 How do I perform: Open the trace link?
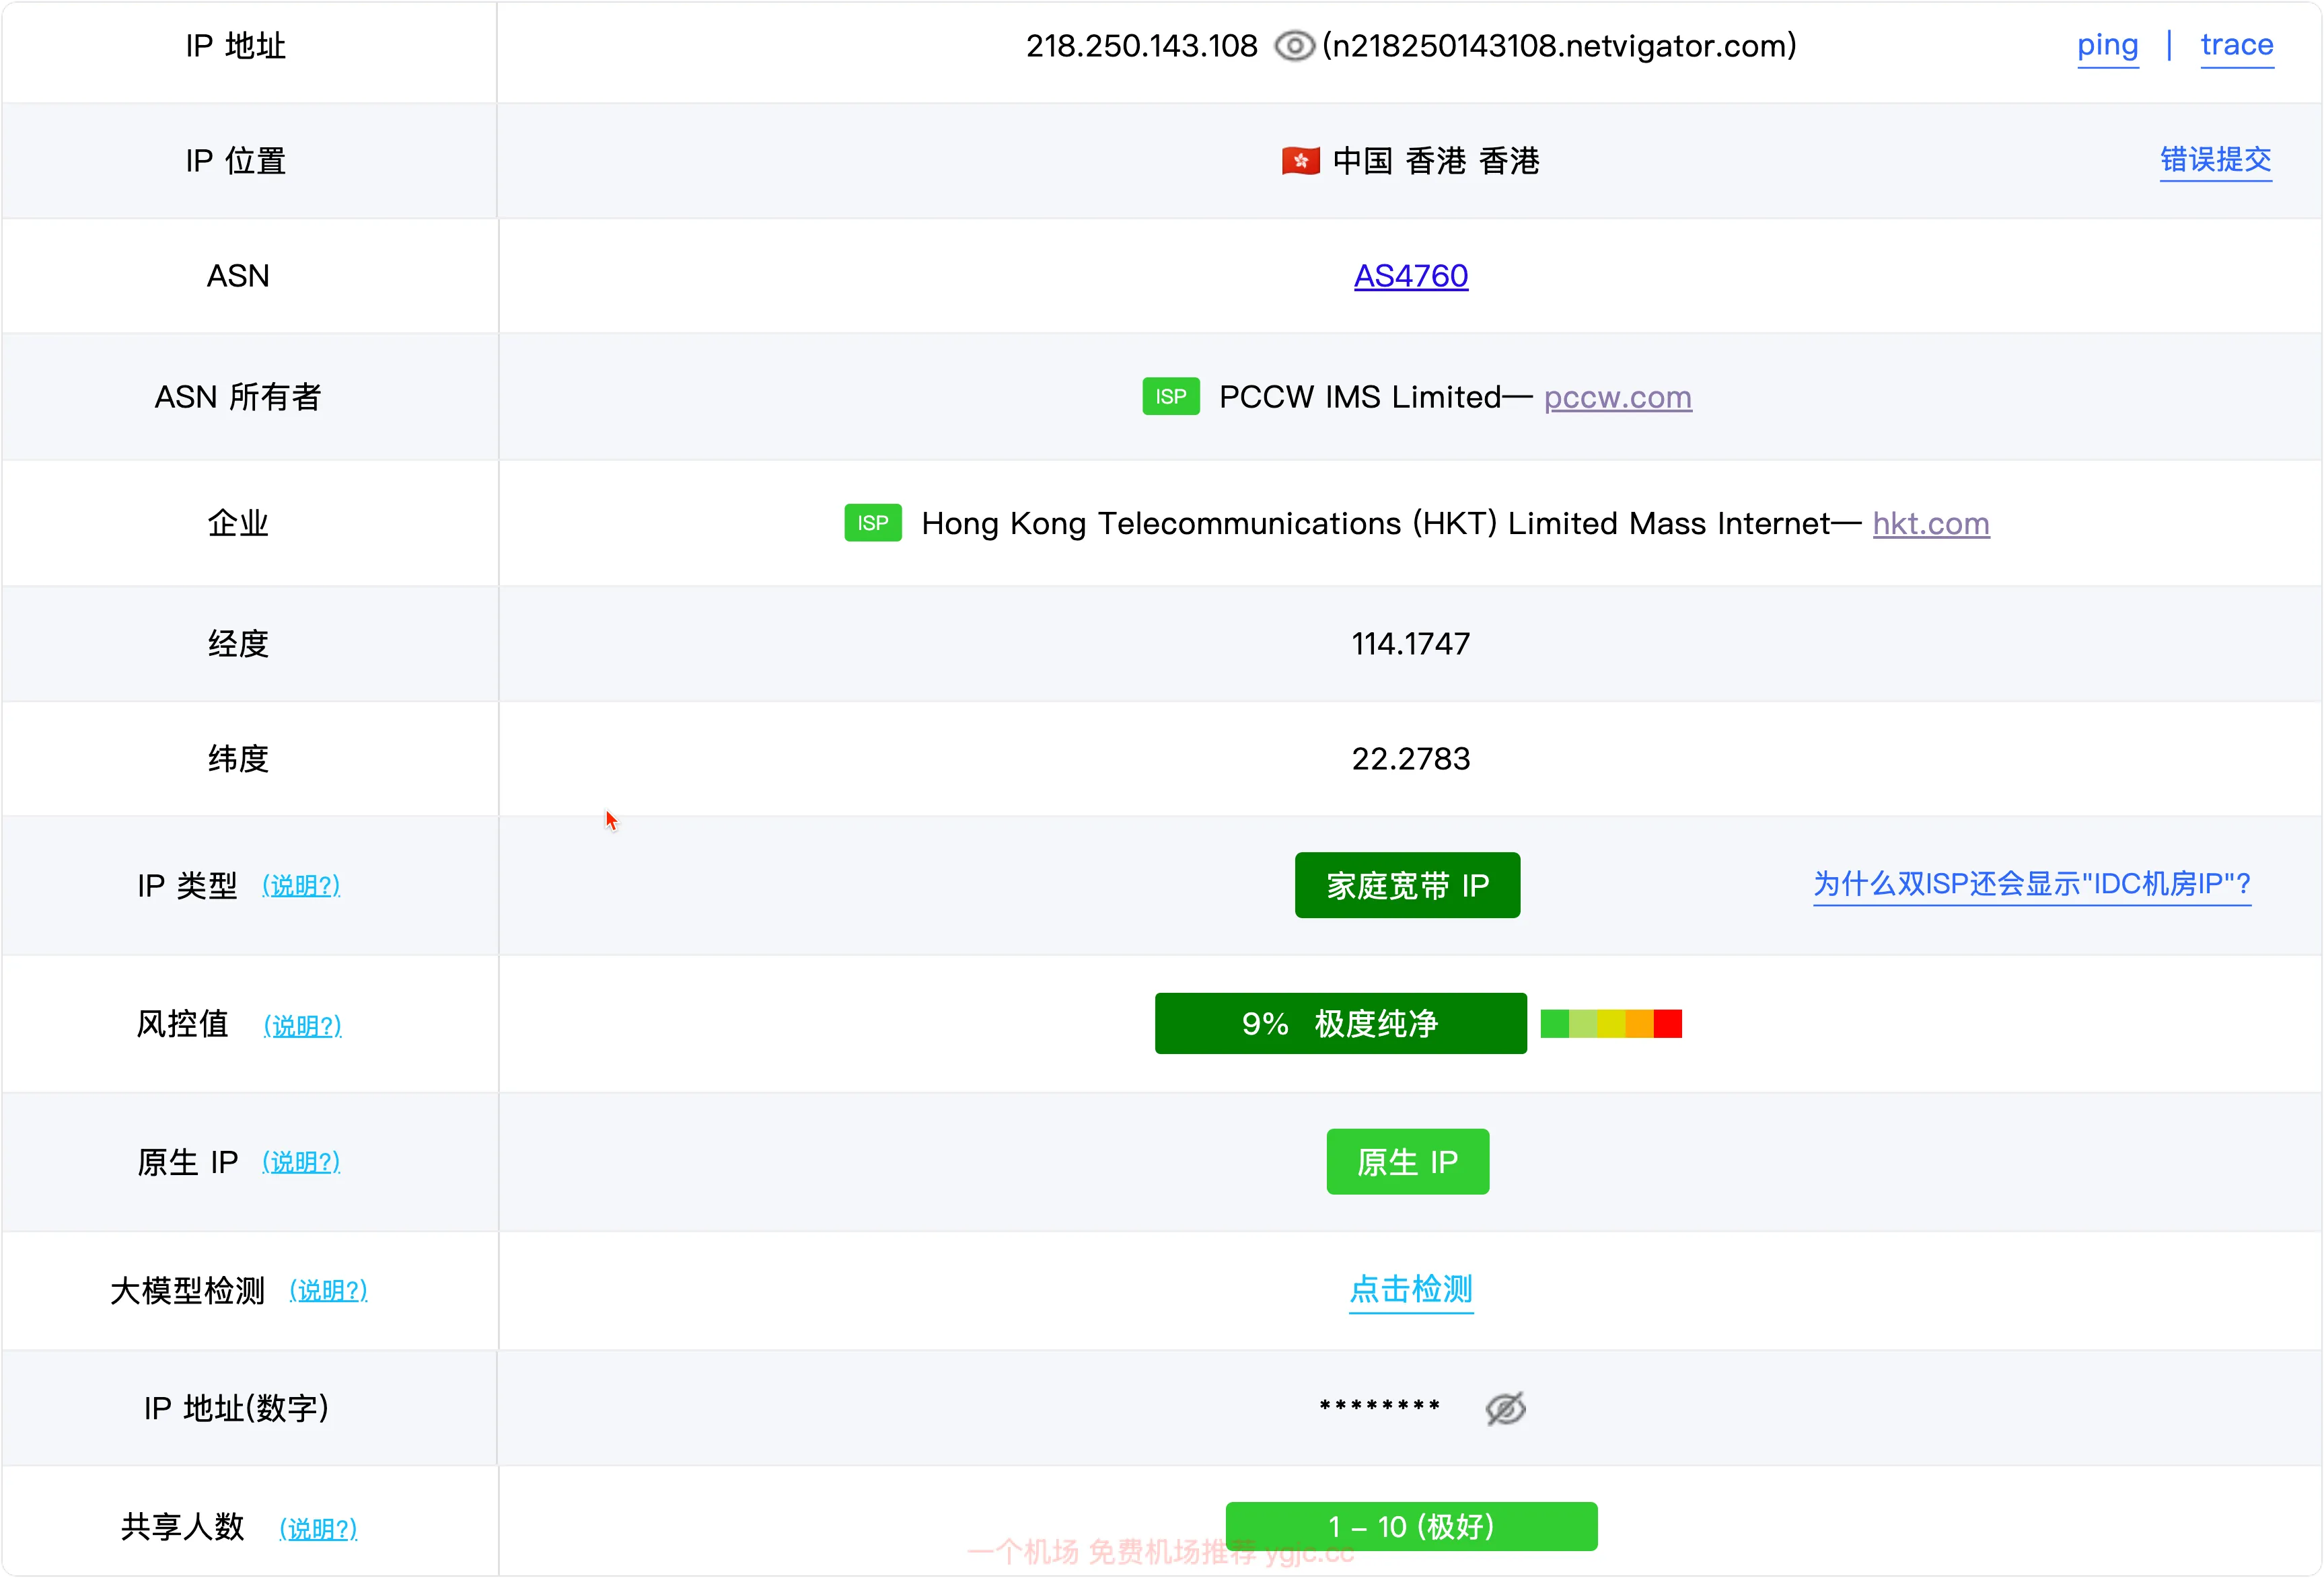[2236, 45]
